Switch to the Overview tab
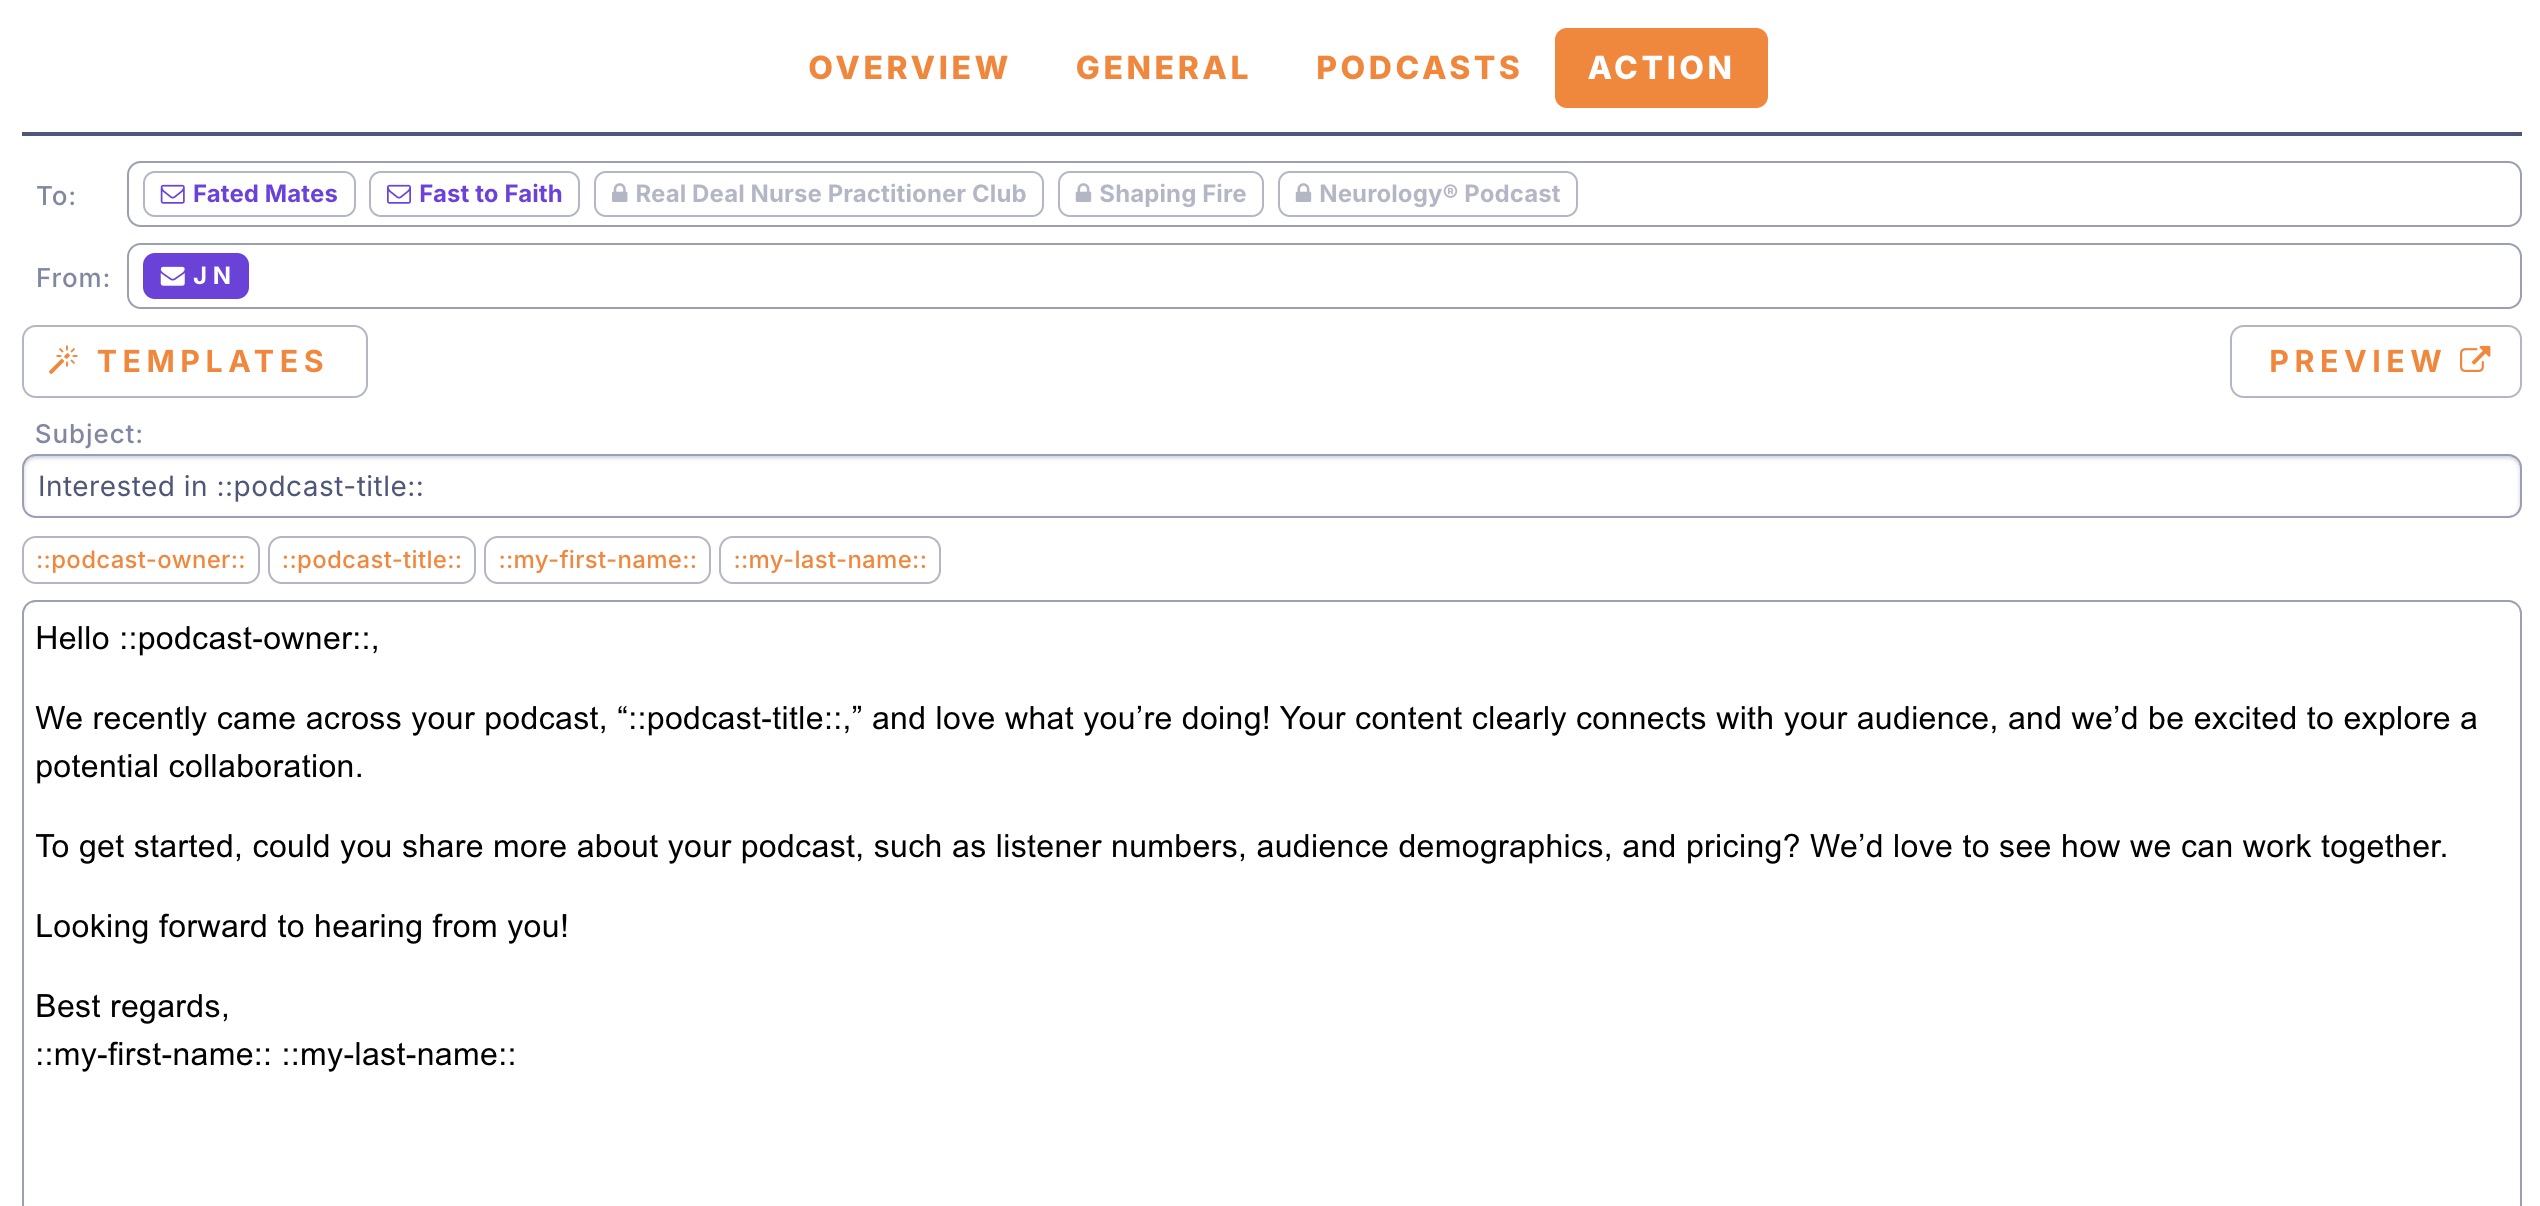2540x1206 pixels. (908, 67)
